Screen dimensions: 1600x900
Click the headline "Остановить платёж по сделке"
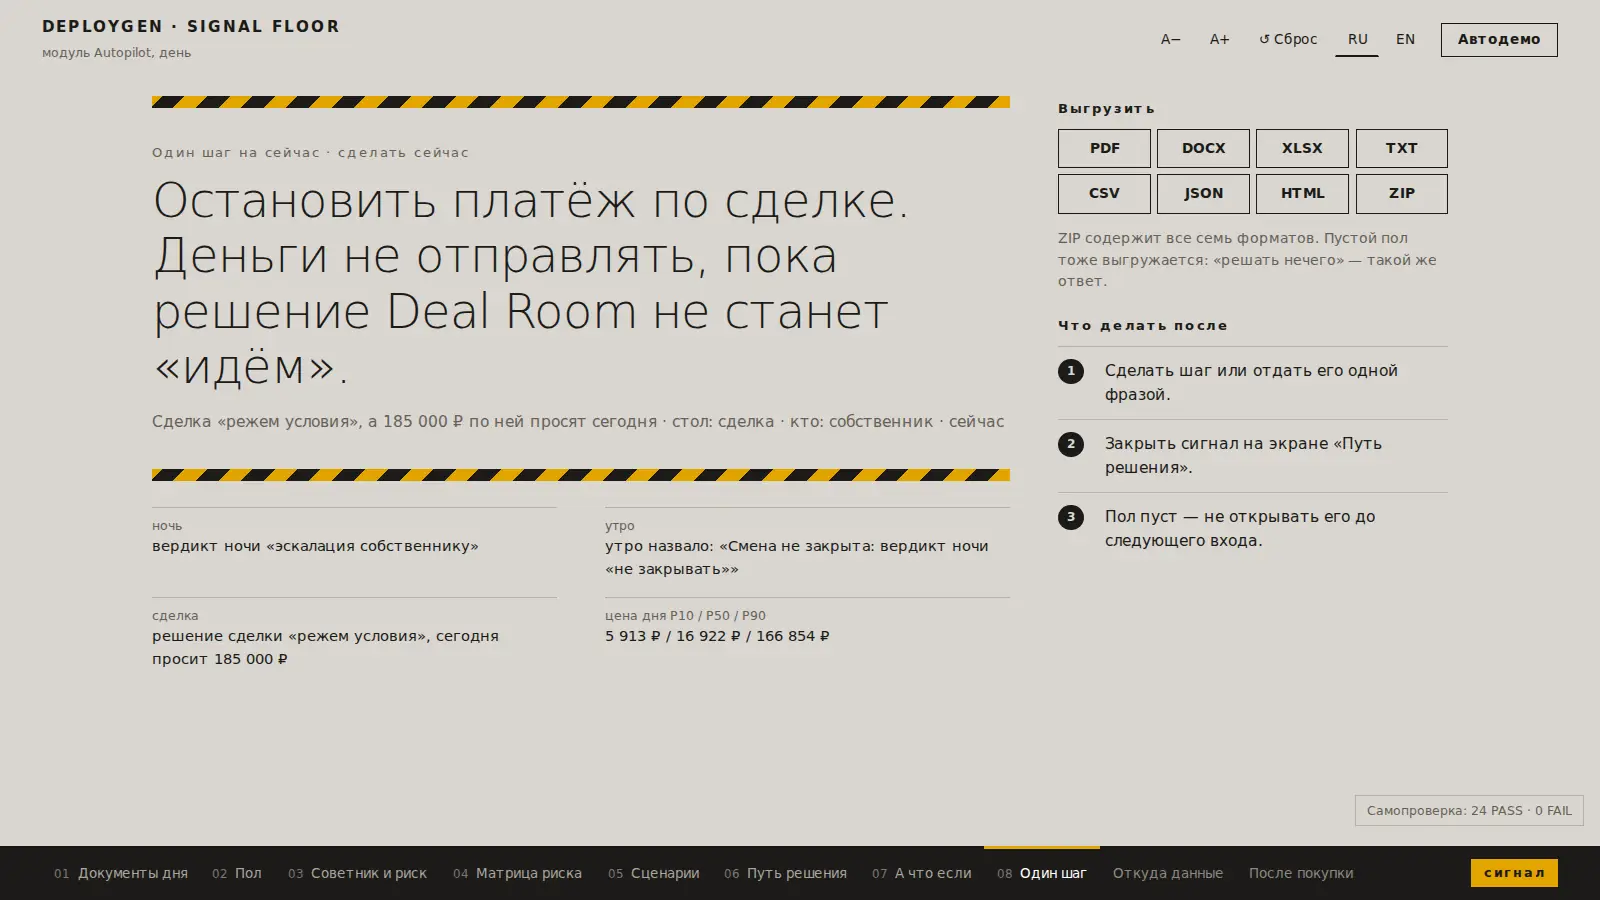[x=531, y=200]
